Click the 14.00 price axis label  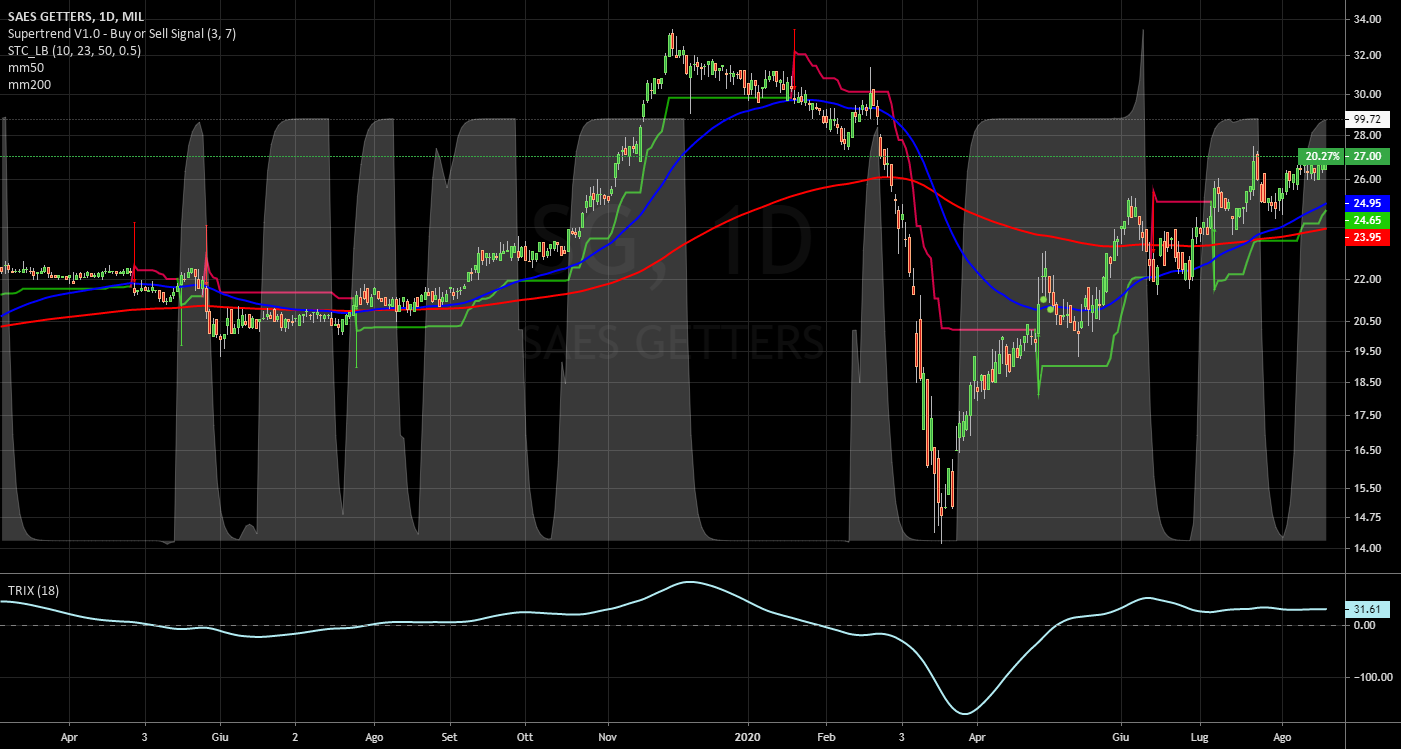(1367, 548)
